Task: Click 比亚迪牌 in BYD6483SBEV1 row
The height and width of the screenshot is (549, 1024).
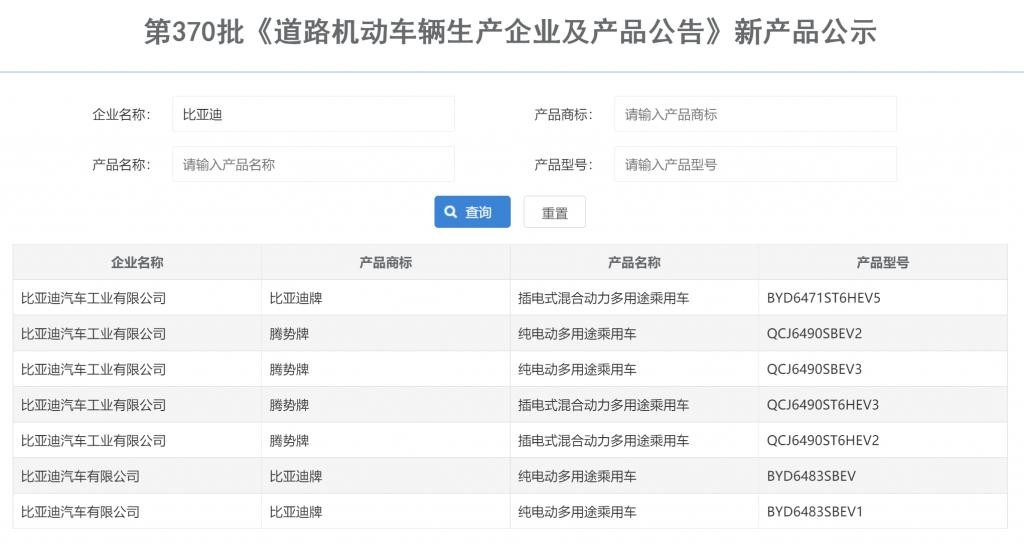Action: point(296,512)
